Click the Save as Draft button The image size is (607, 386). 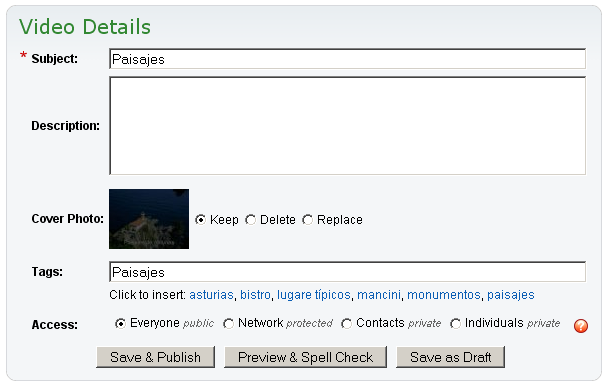[x=451, y=357]
